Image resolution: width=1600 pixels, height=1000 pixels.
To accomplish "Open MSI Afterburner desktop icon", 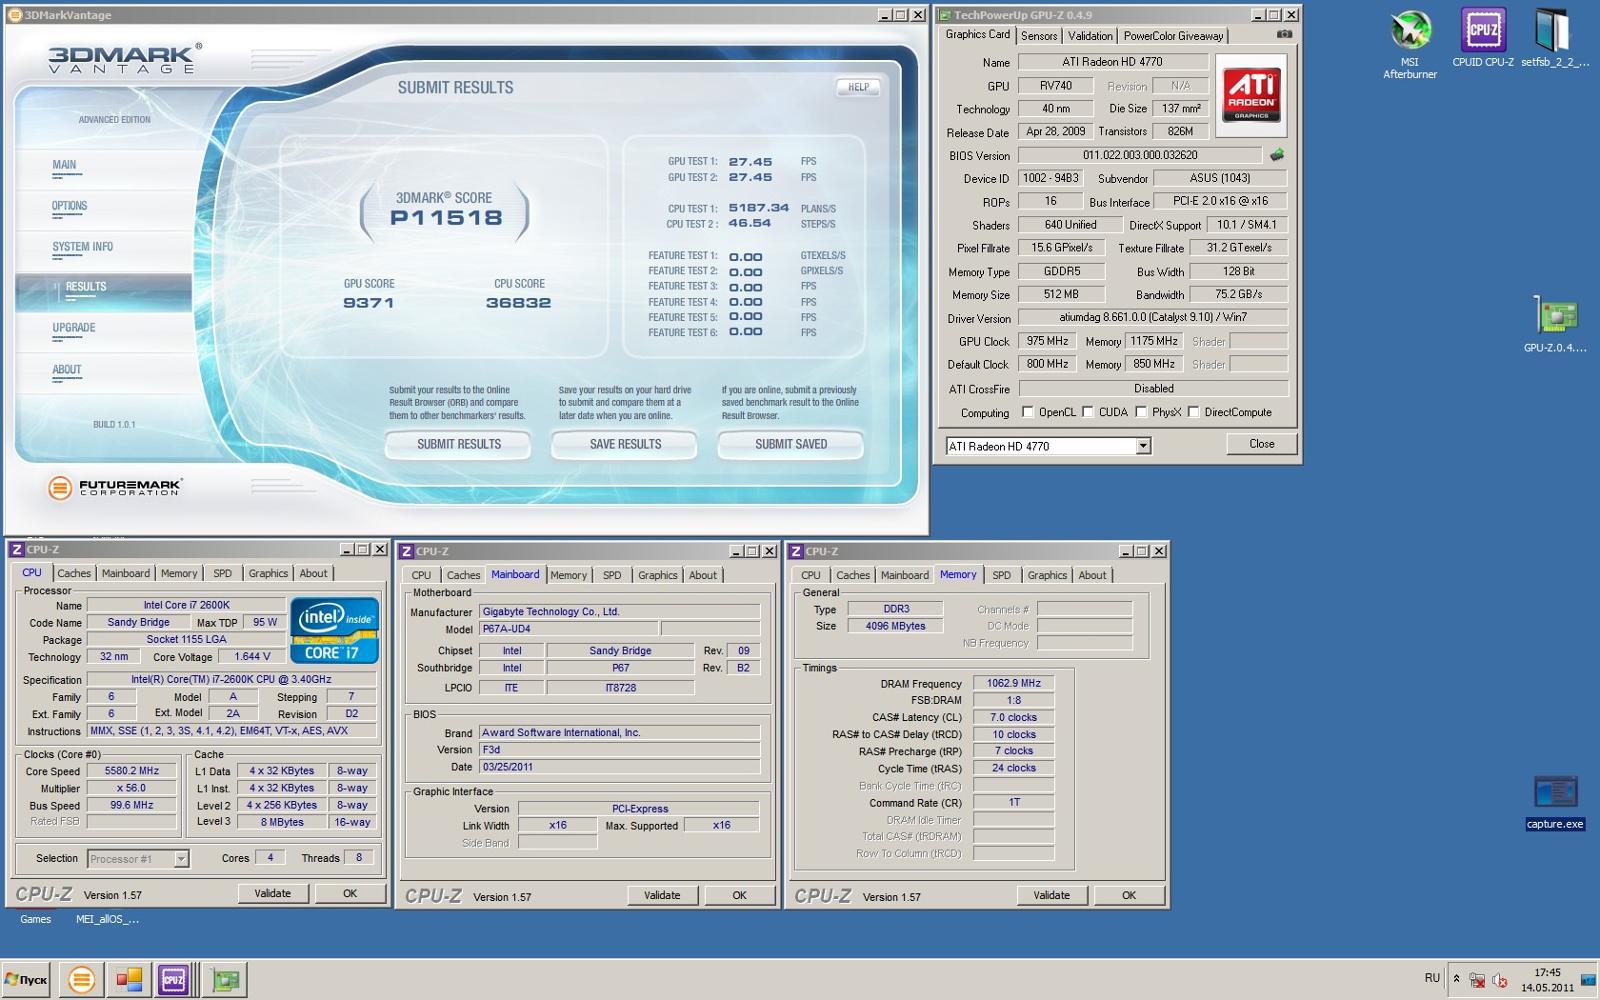I will pyautogui.click(x=1410, y=45).
